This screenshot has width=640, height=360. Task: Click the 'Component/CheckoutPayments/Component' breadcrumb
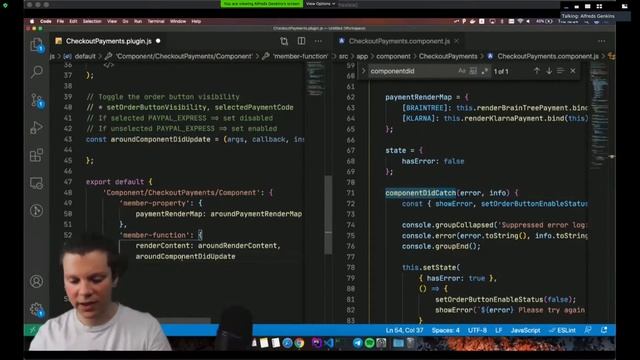click(x=184, y=56)
